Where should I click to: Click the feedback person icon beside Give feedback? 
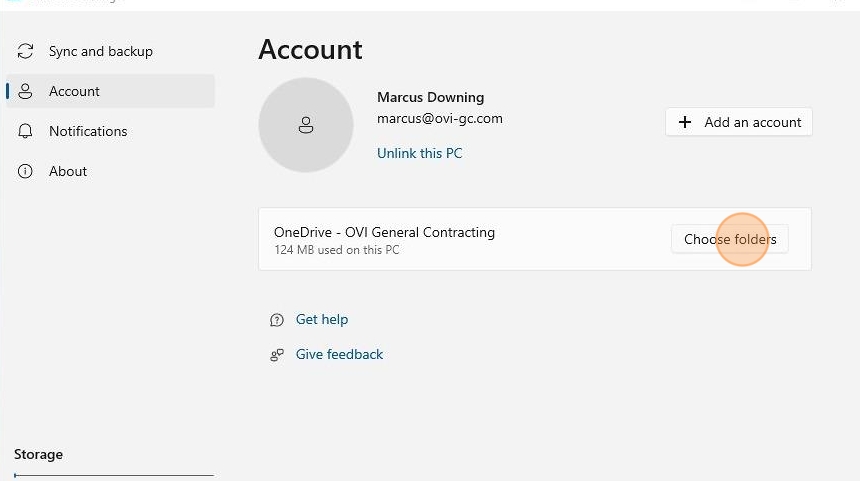pos(277,355)
